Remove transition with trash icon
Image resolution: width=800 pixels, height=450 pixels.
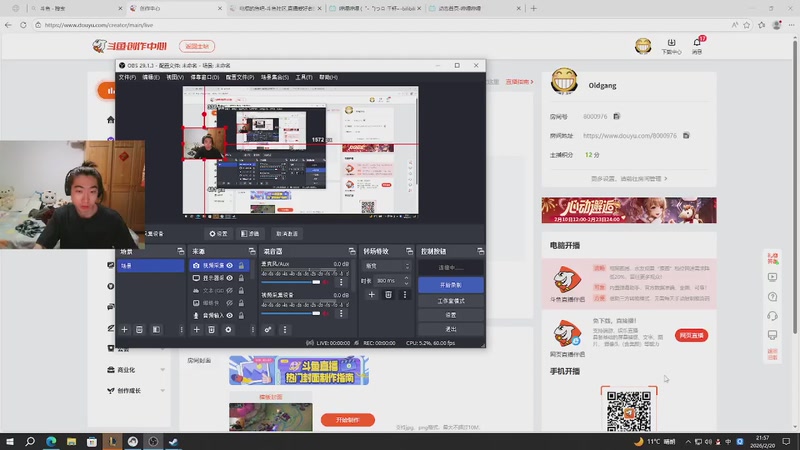coord(388,294)
